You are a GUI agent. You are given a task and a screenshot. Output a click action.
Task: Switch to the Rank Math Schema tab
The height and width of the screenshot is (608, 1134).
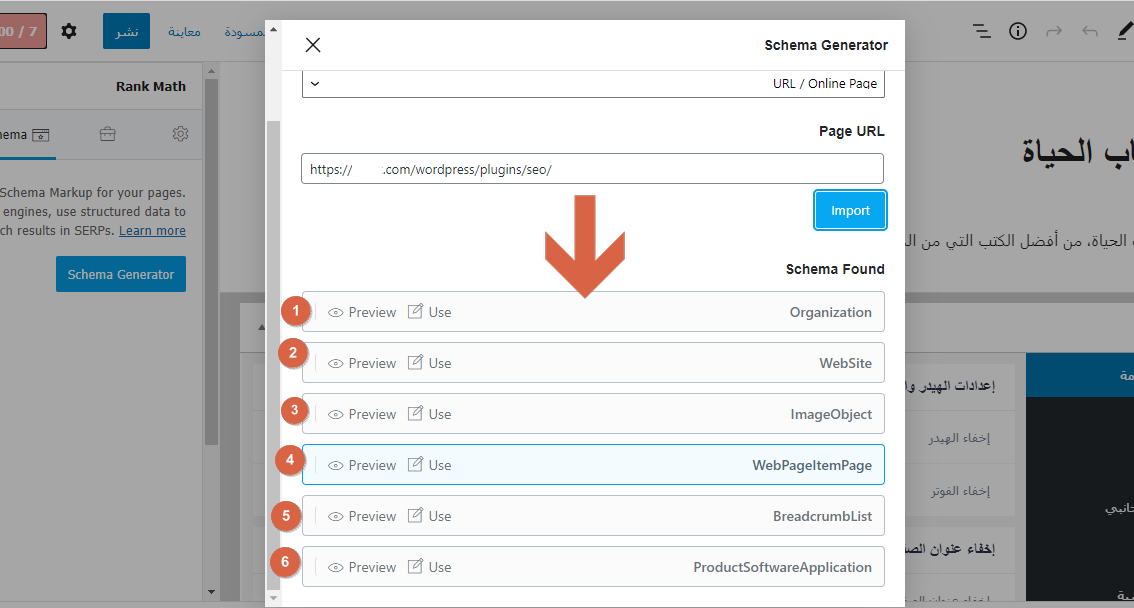click(x=25, y=134)
